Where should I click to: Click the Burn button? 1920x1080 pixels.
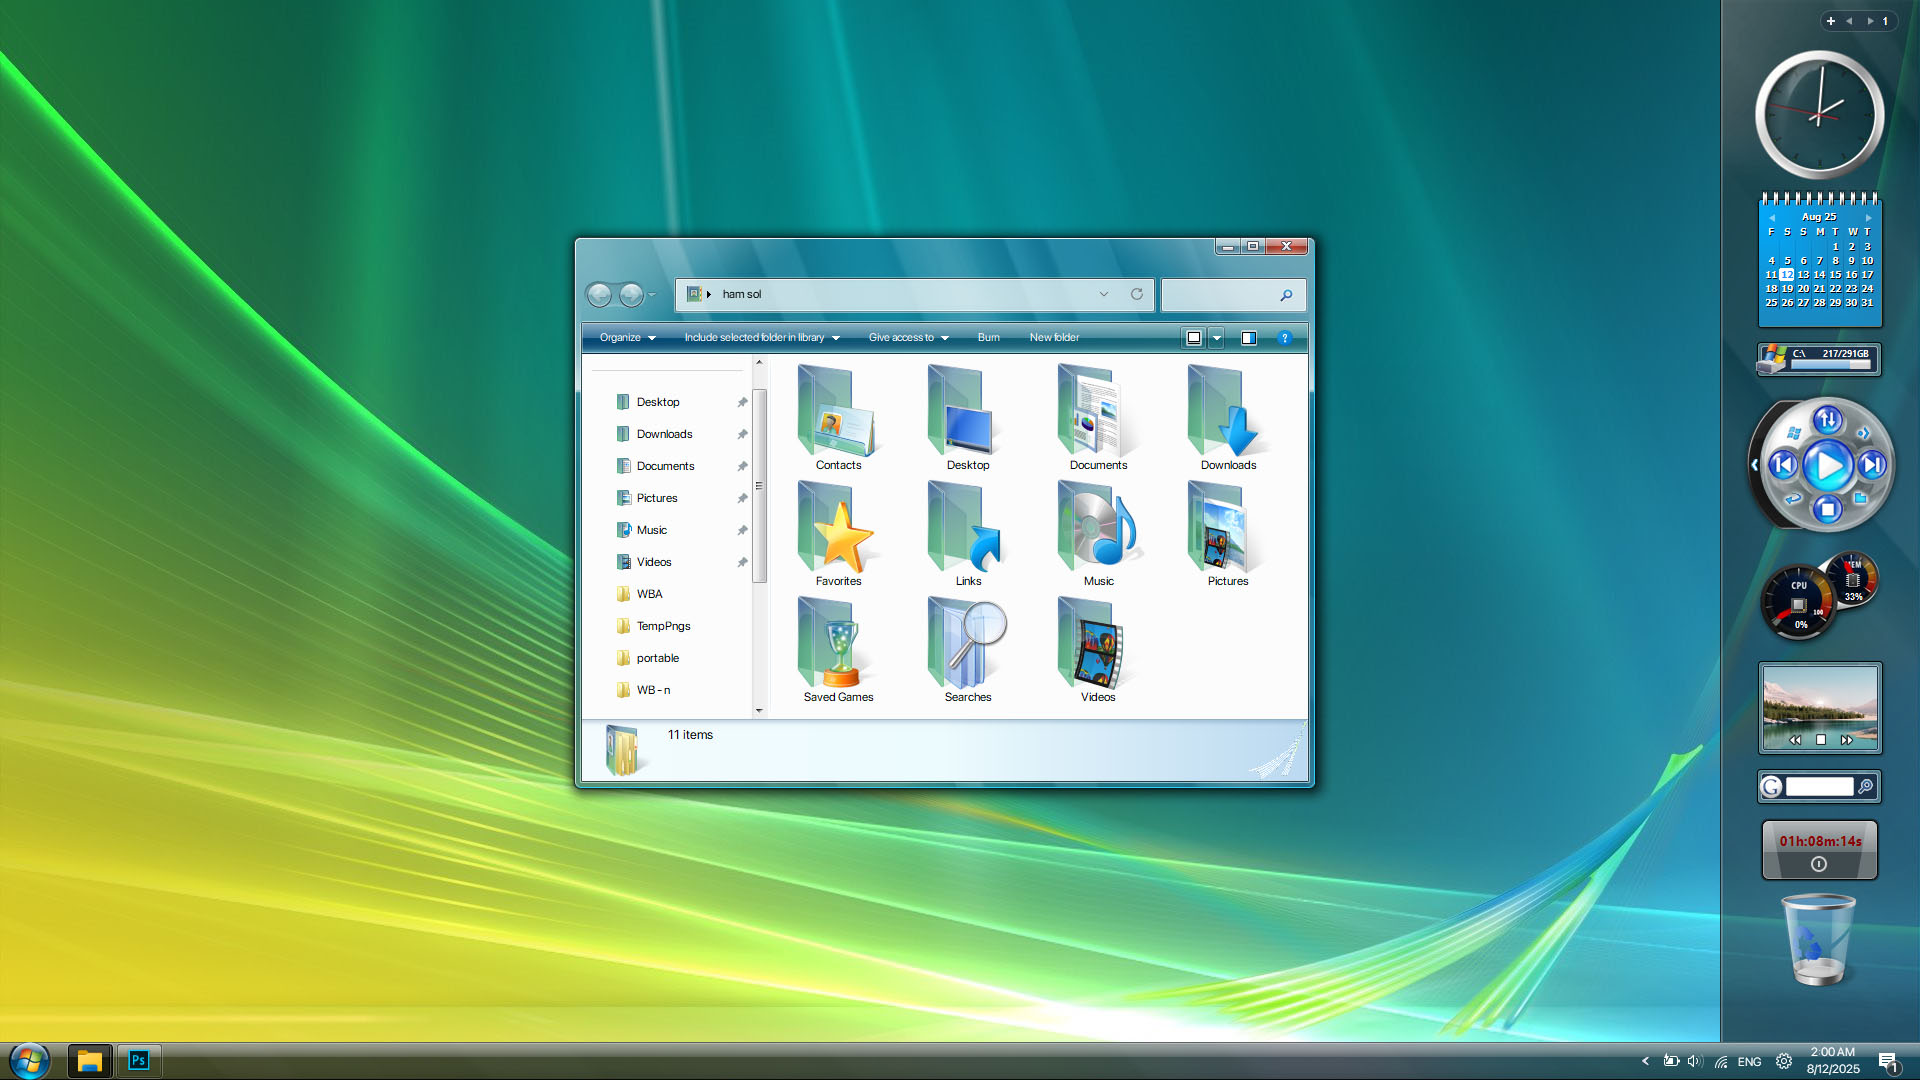(x=988, y=338)
